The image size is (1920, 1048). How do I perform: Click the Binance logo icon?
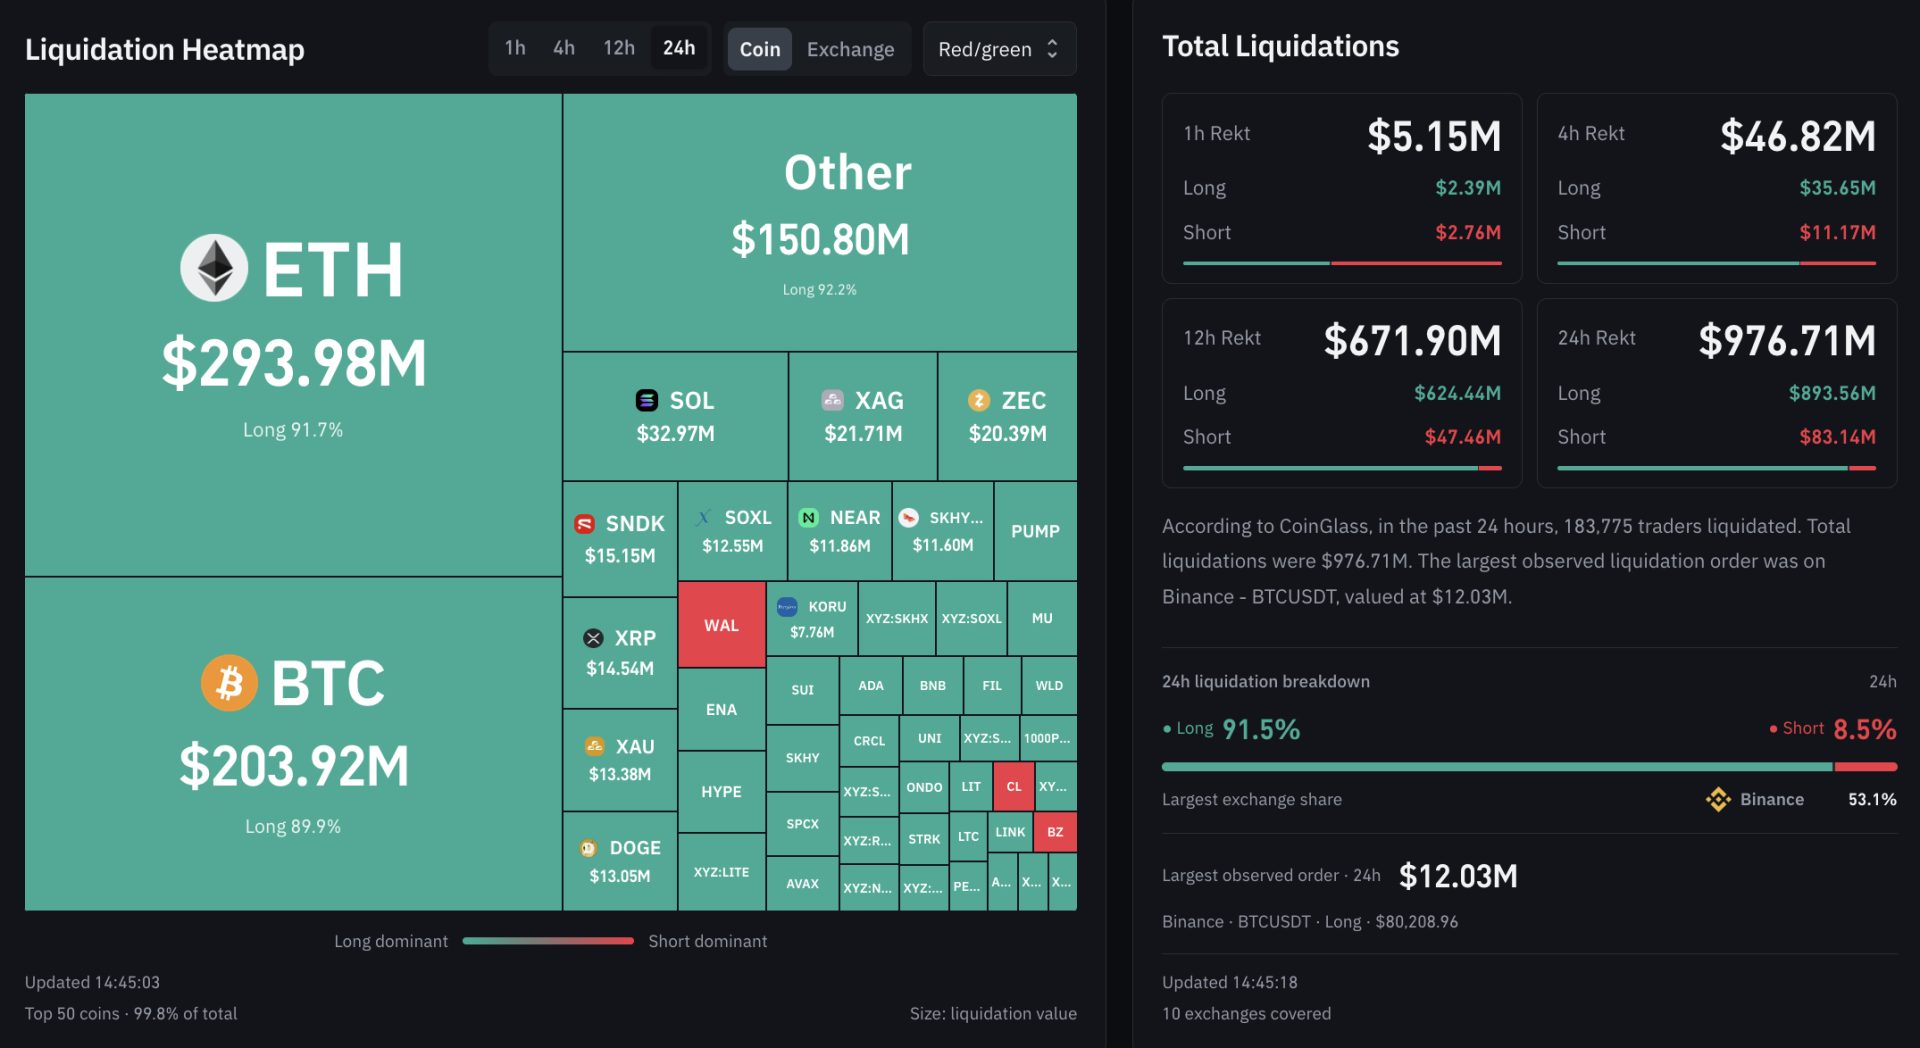click(x=1718, y=799)
